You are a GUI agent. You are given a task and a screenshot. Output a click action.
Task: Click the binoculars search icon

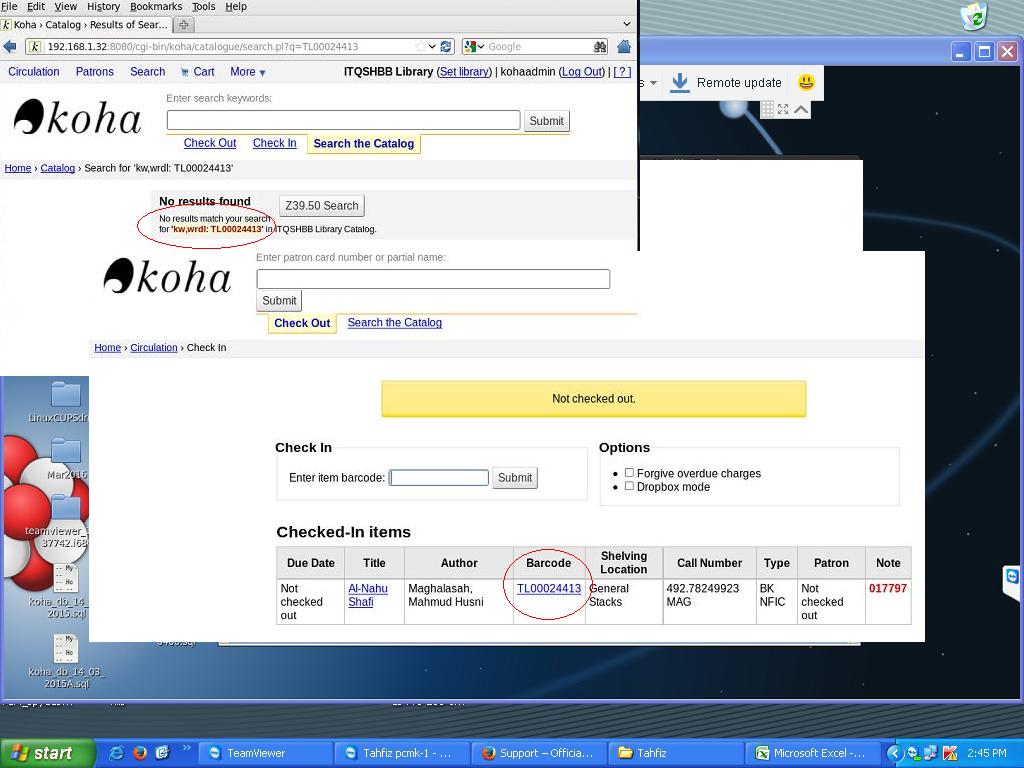click(600, 46)
